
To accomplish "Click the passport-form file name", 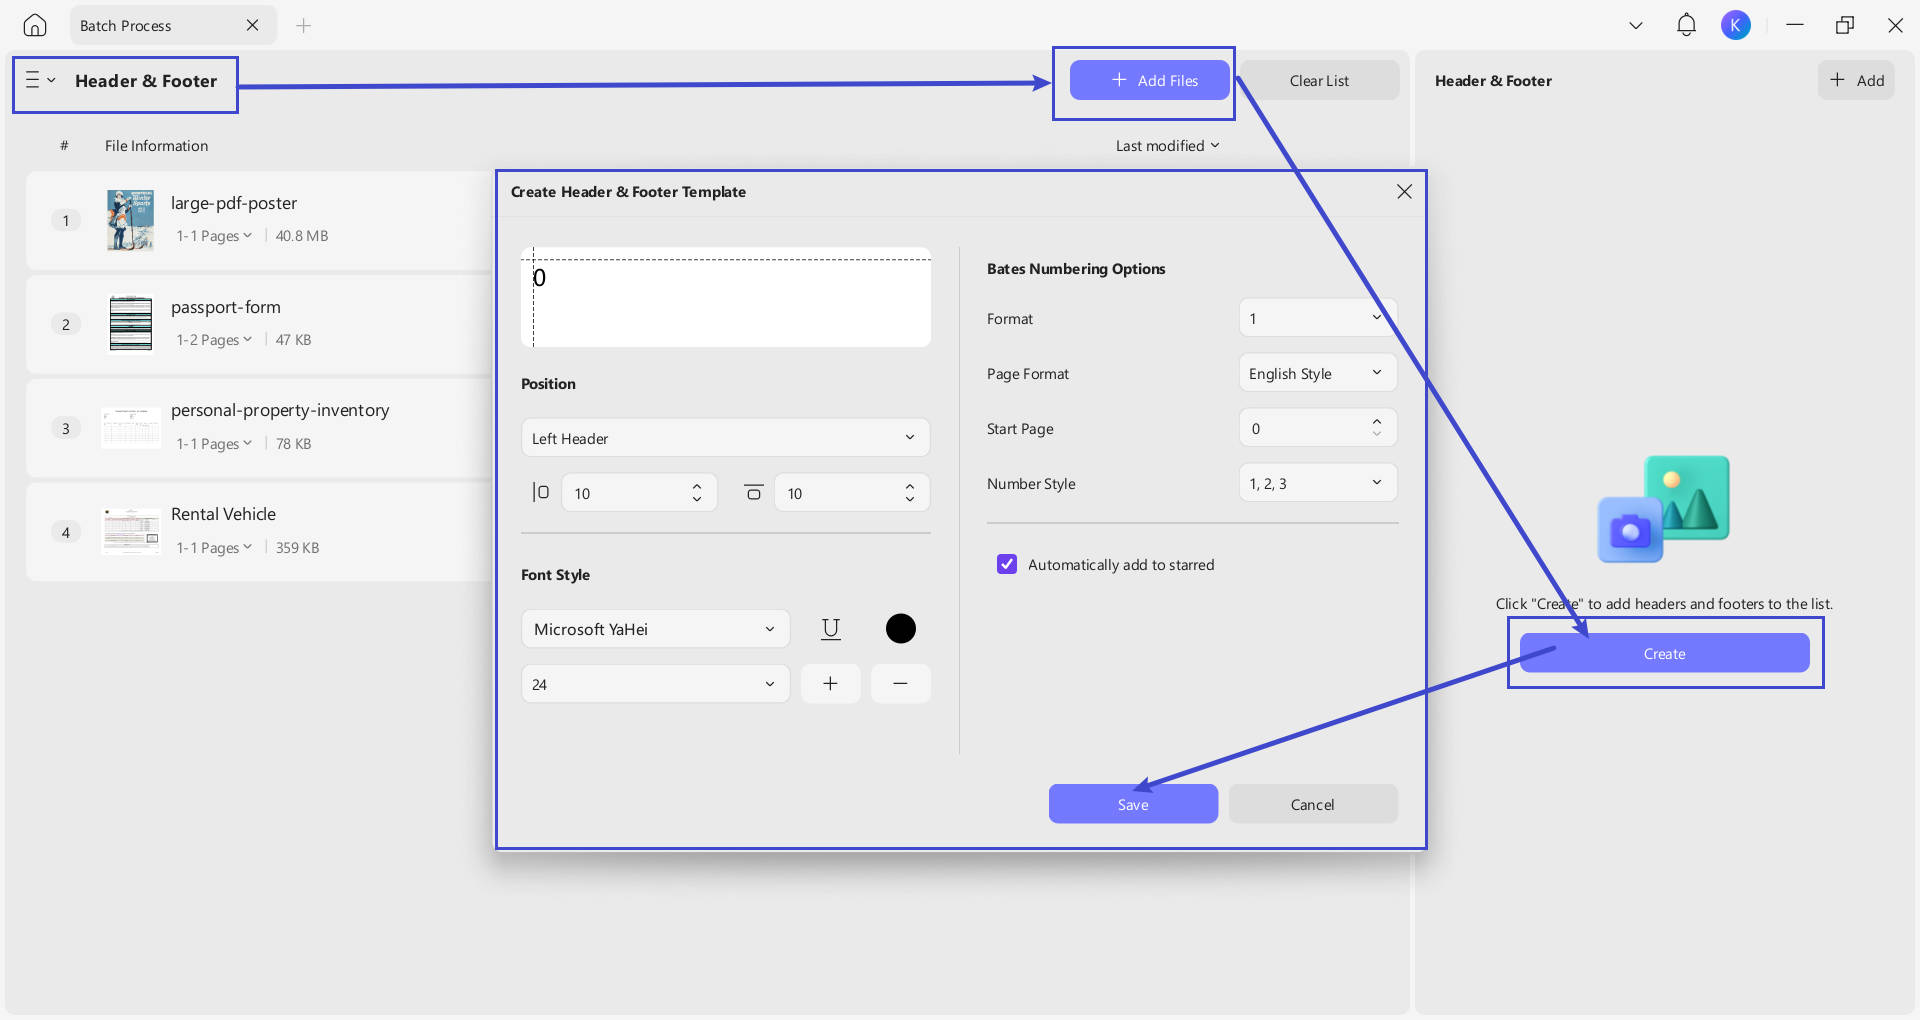I will (226, 307).
